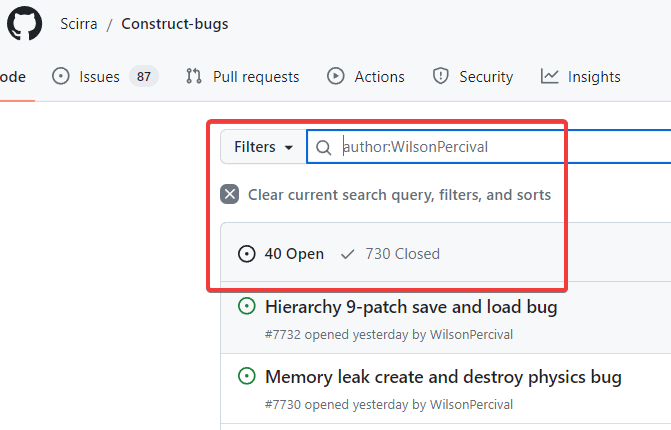Open issue Hierarchy 9-patch save and load bug
Viewport: 671px width, 430px height.
[x=411, y=307]
